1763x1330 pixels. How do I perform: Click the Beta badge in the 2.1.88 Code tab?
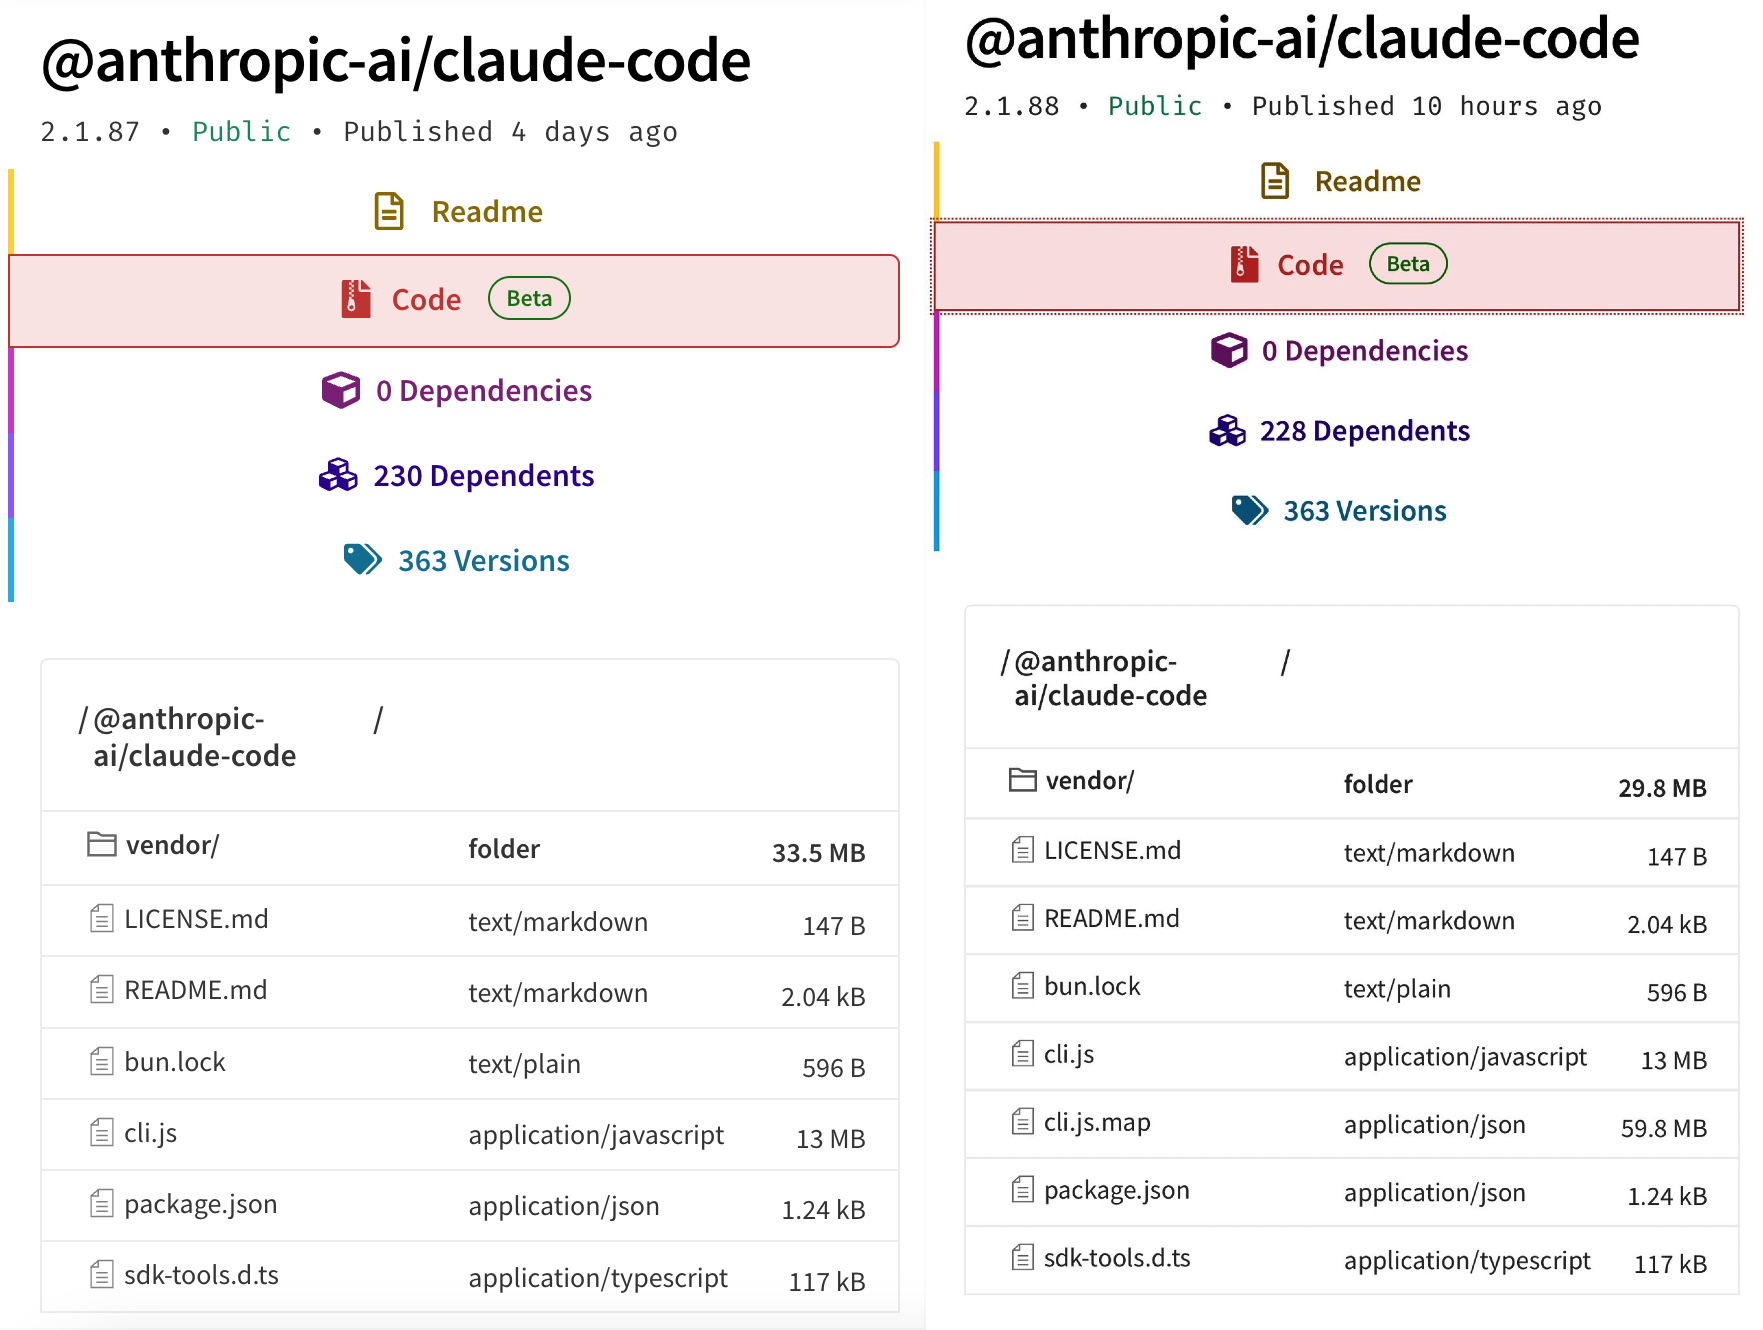point(1407,264)
